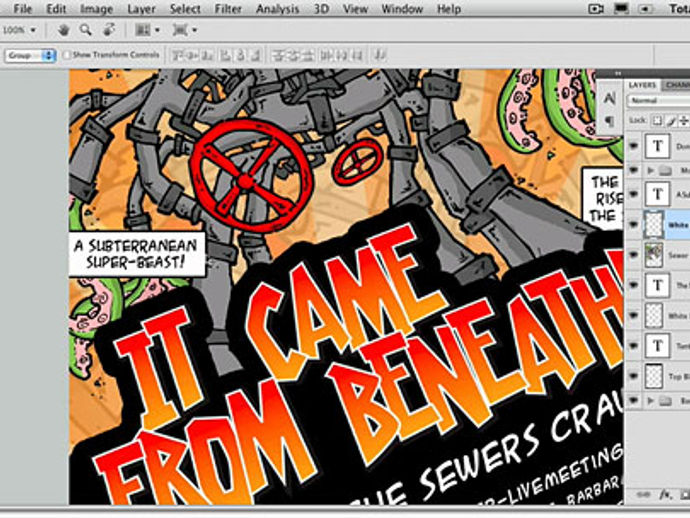Click the camera icon in the menu bar

[596, 9]
